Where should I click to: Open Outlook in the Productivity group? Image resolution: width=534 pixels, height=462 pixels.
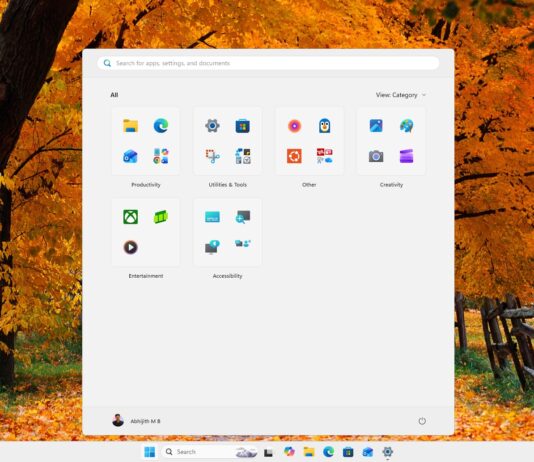click(130, 156)
